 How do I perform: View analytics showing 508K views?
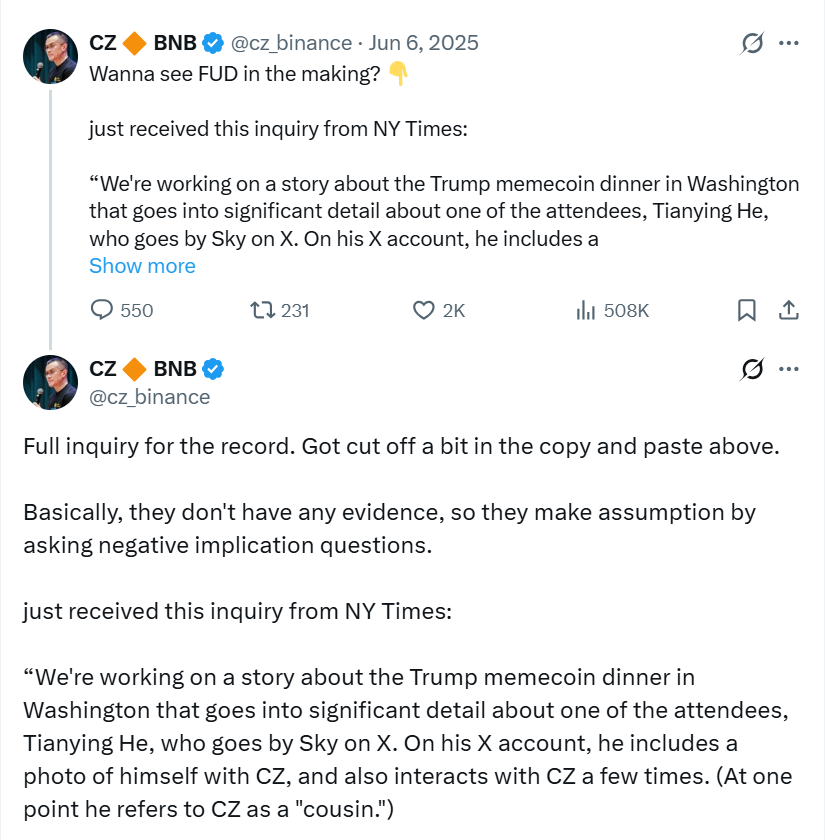(x=586, y=311)
